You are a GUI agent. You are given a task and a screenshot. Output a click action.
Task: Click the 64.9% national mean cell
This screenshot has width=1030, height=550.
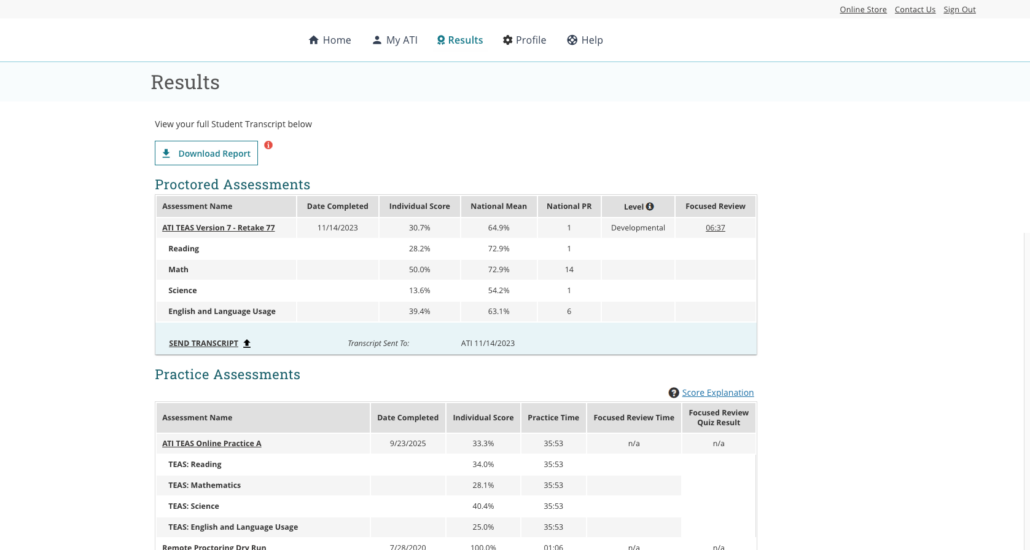499,227
